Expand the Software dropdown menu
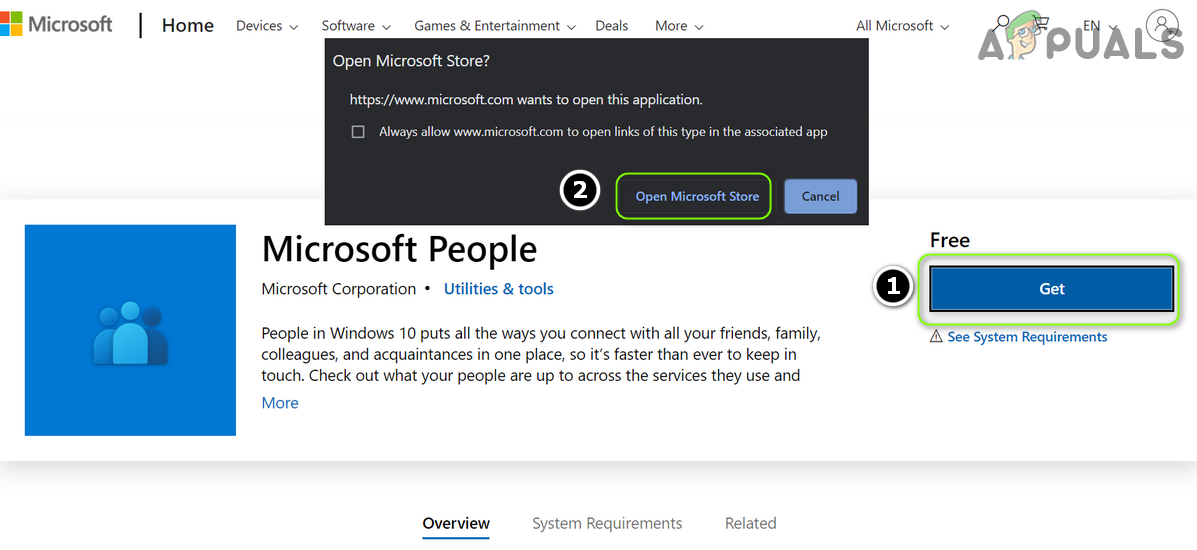 (356, 26)
